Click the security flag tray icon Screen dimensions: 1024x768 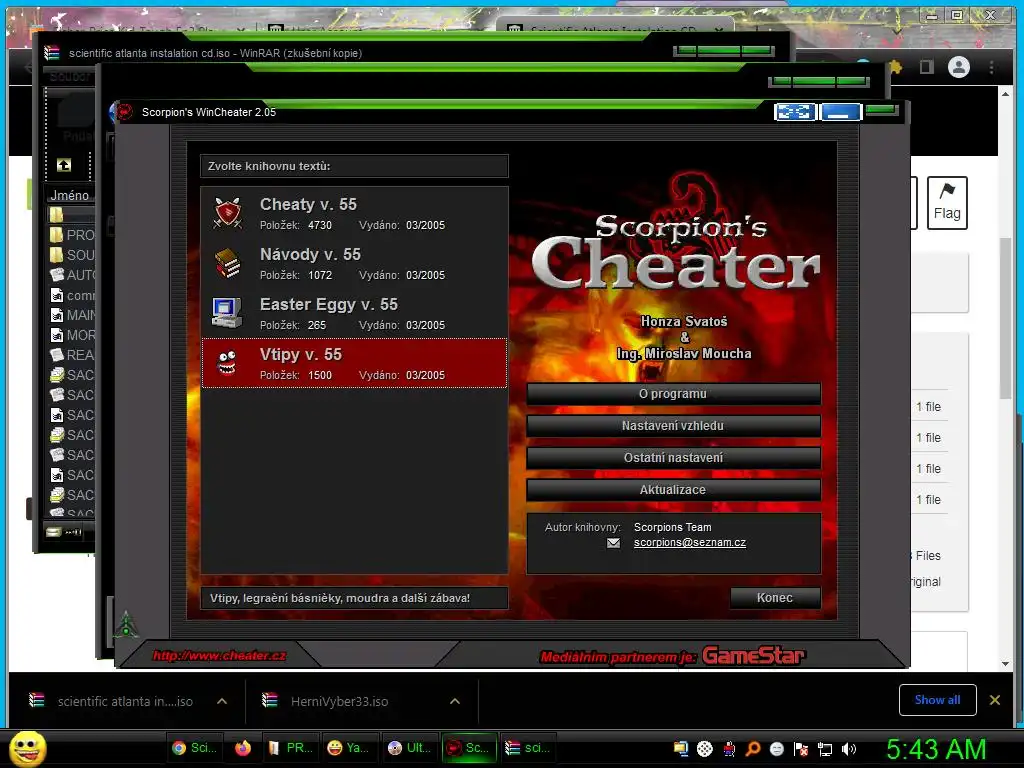pos(801,749)
